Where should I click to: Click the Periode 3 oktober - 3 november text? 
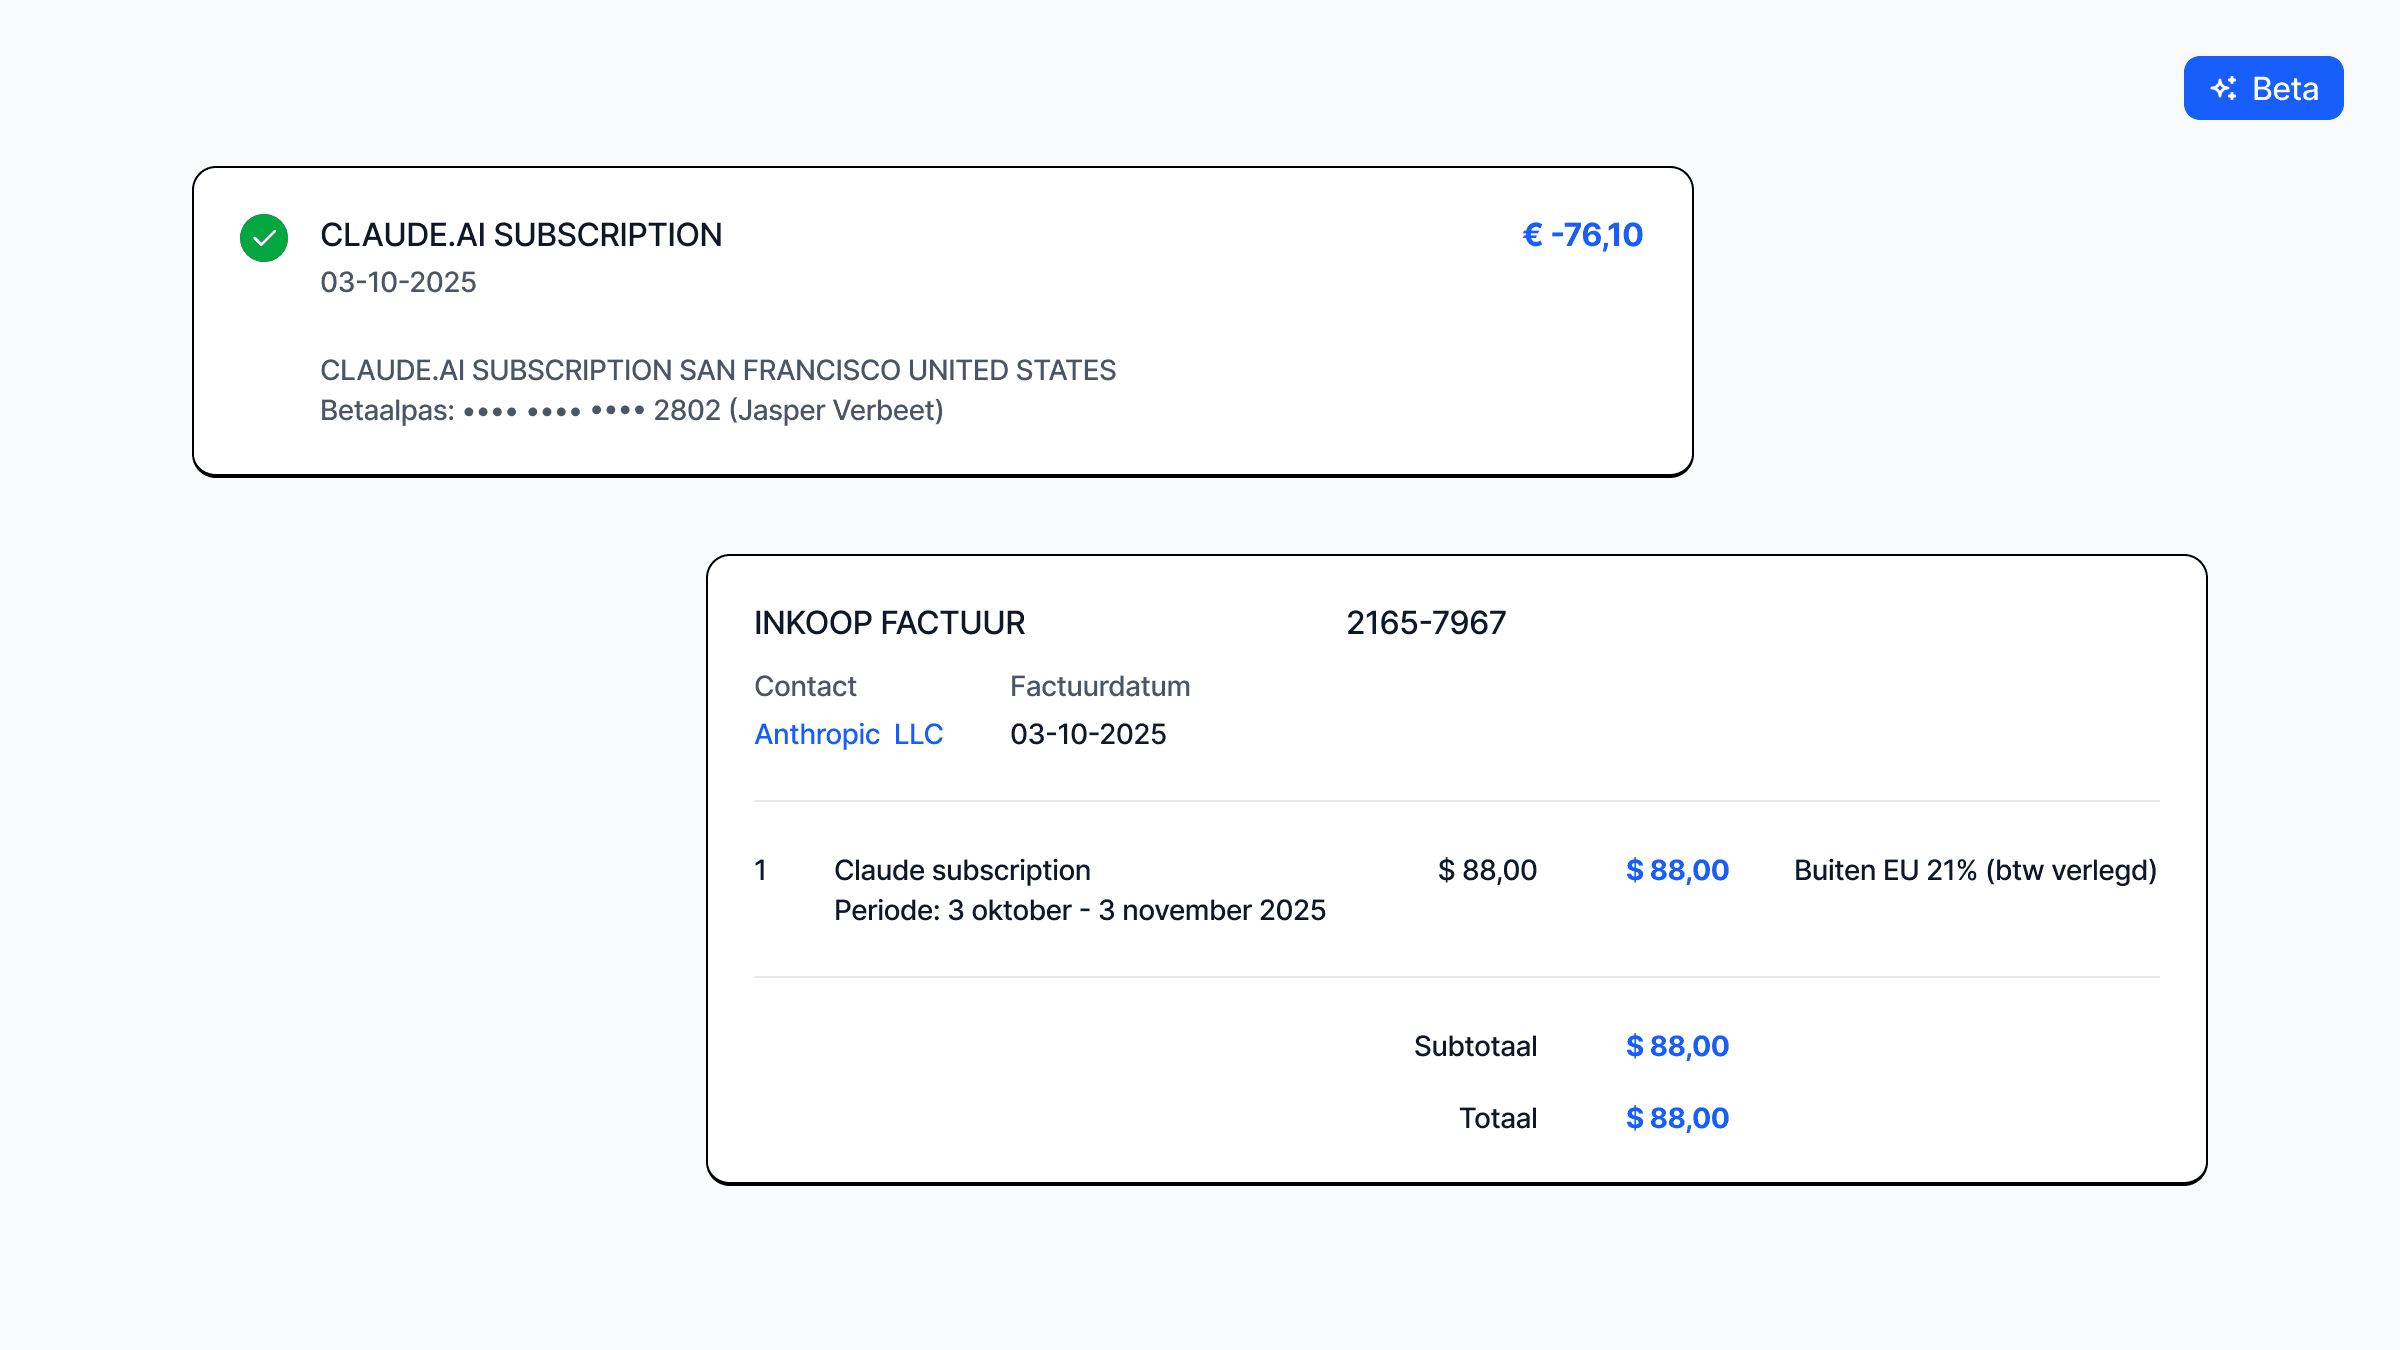click(1079, 910)
